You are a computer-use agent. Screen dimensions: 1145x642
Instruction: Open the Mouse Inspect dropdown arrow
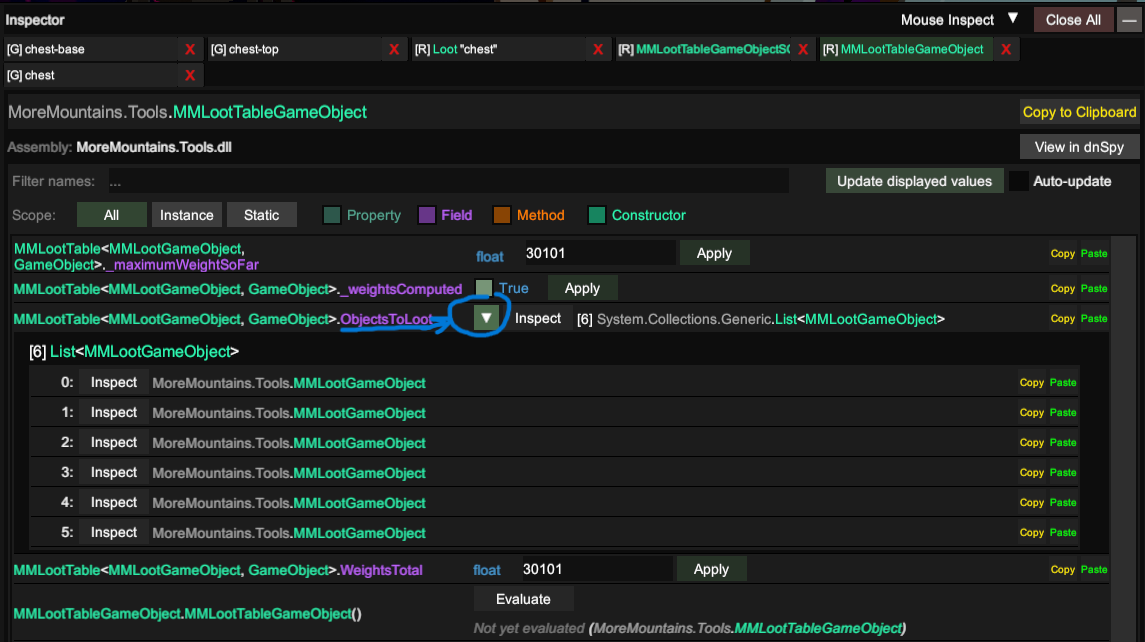1013,18
